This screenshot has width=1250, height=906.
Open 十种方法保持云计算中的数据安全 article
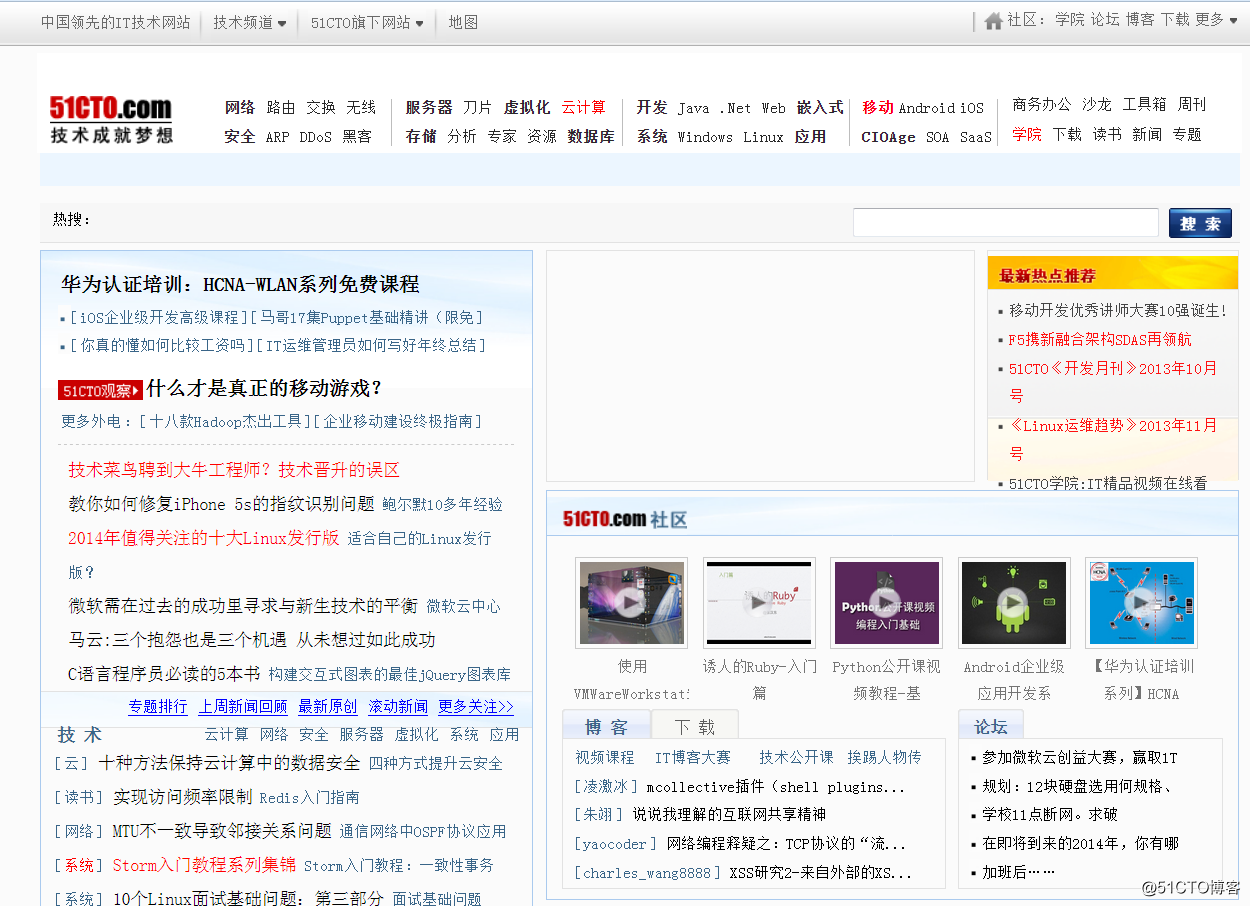(x=229, y=763)
